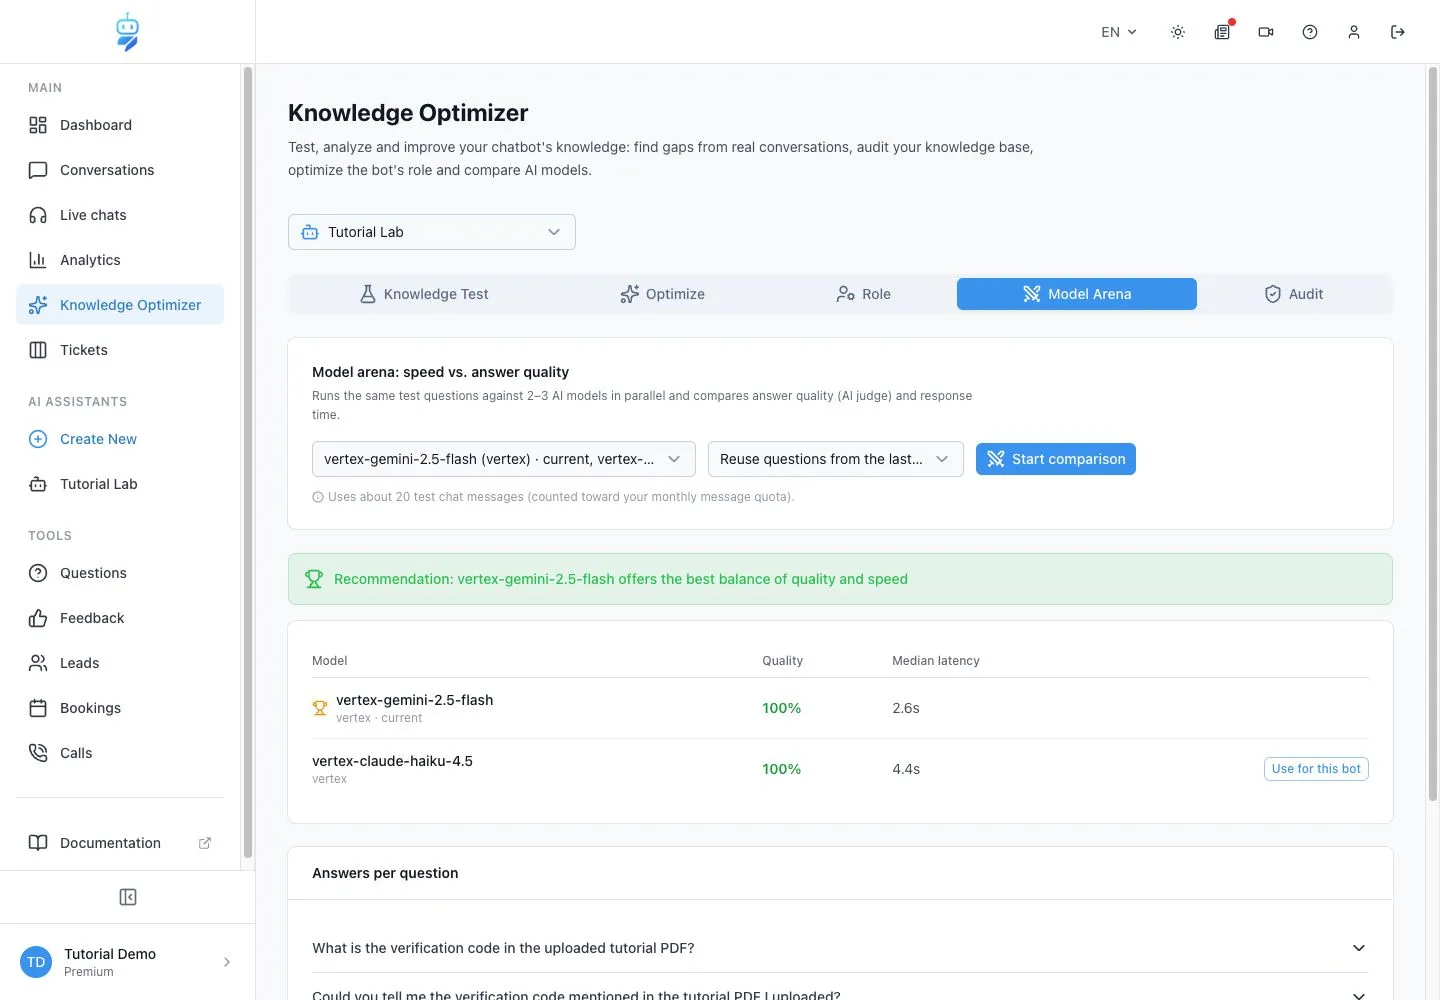This screenshot has height=1000, width=1440.
Task: Go to Leads
Action: click(x=120, y=663)
